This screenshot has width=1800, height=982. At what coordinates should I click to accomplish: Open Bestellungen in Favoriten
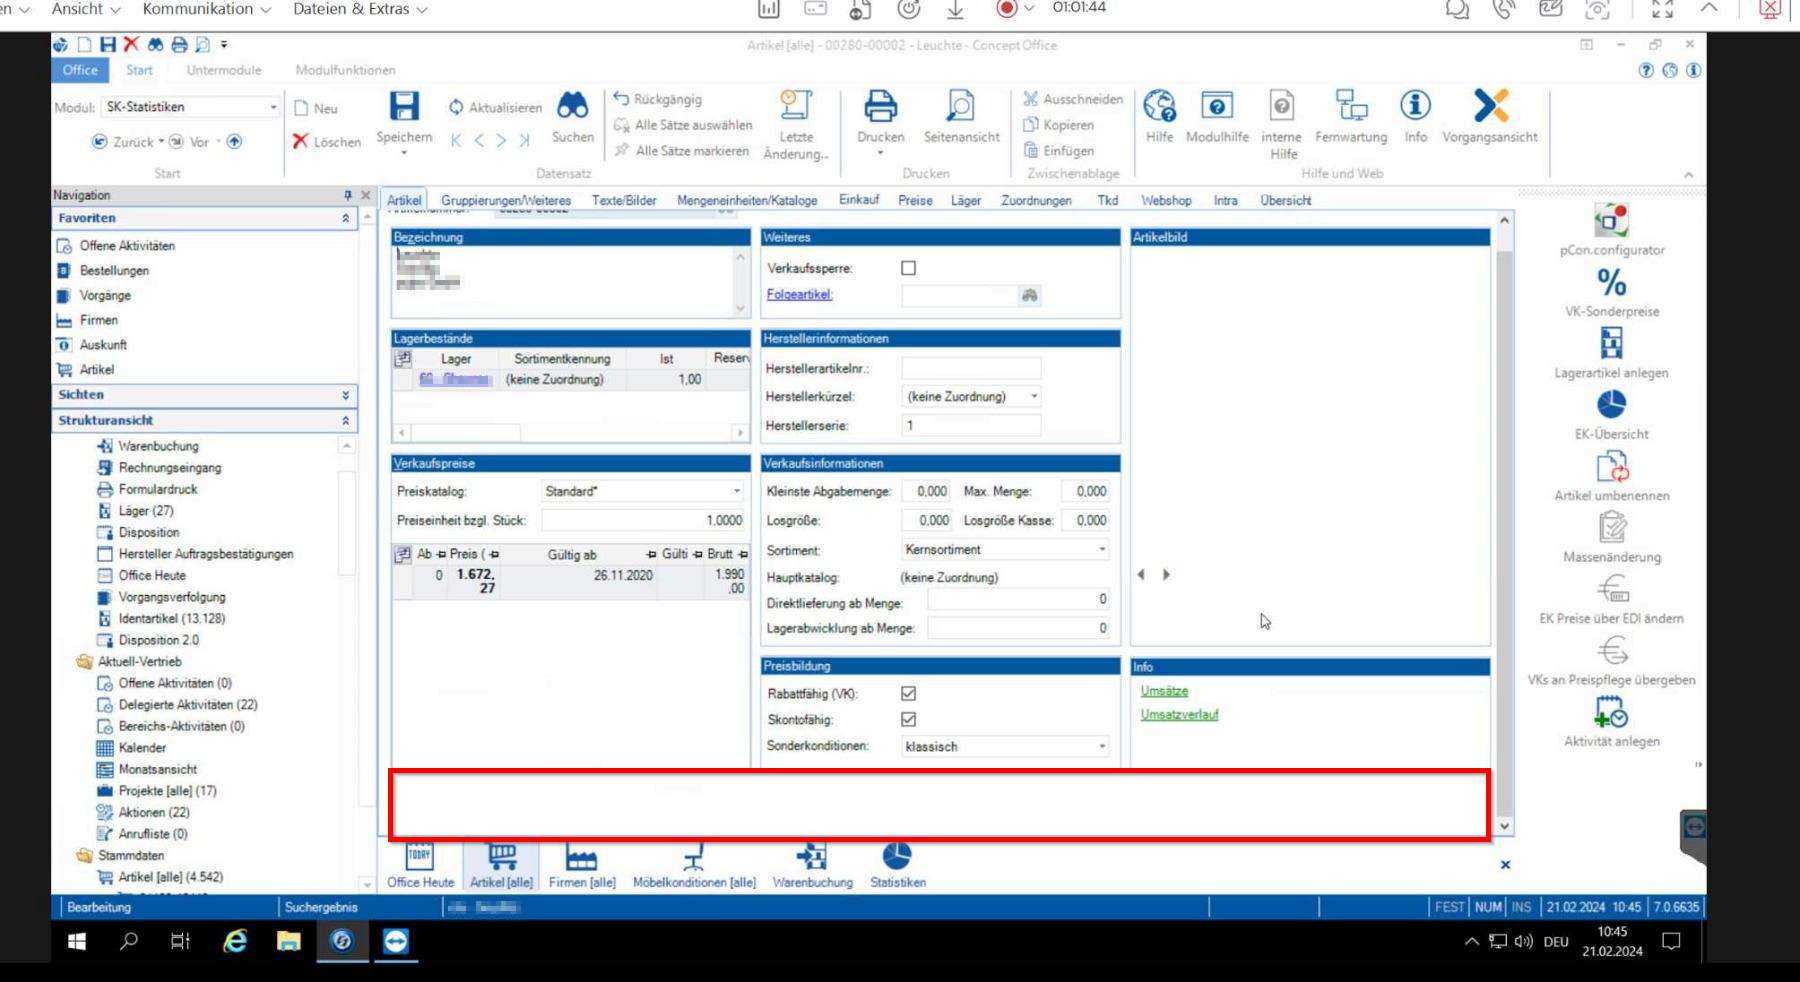coord(114,271)
